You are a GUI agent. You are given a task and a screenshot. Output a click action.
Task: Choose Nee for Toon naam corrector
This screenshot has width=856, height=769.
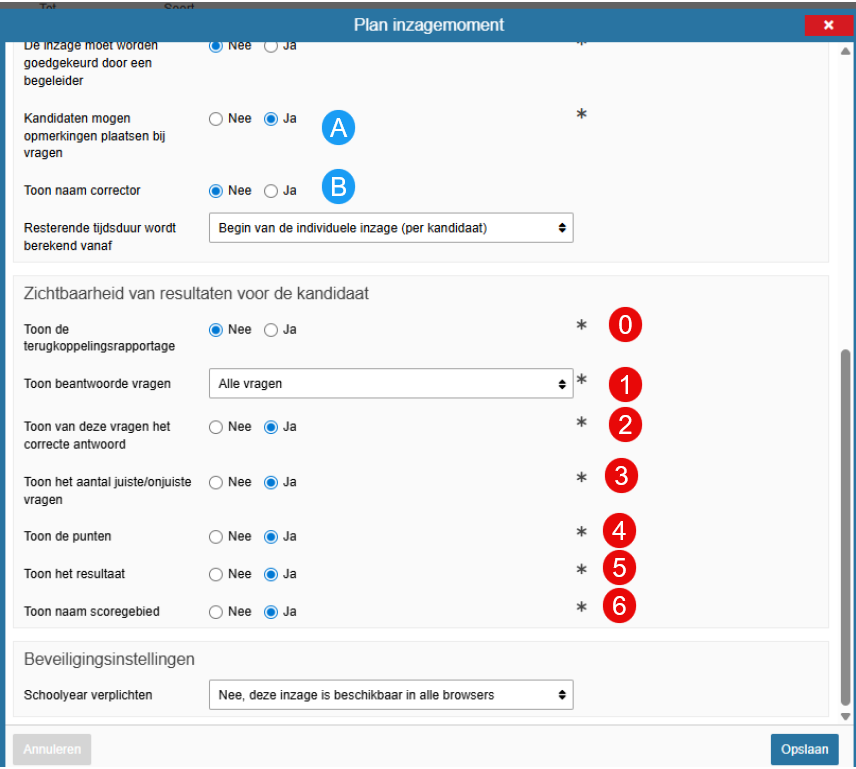216,191
